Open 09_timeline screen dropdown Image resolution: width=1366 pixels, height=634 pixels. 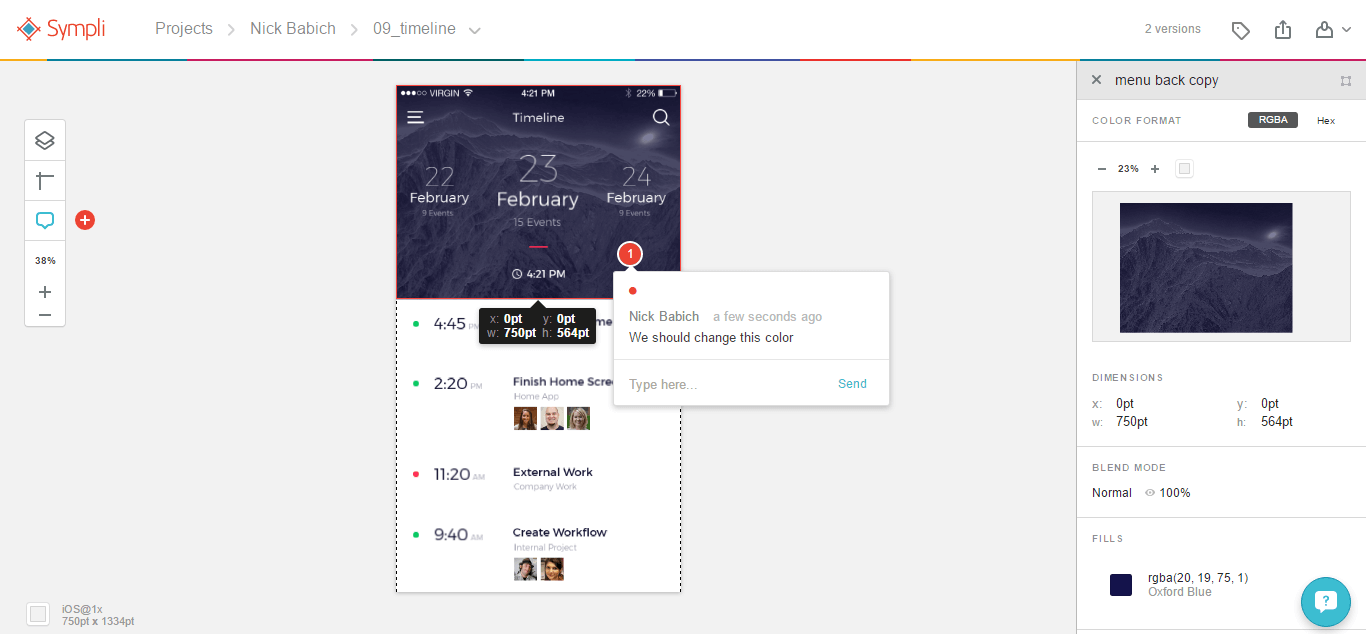pyautogui.click(x=475, y=30)
